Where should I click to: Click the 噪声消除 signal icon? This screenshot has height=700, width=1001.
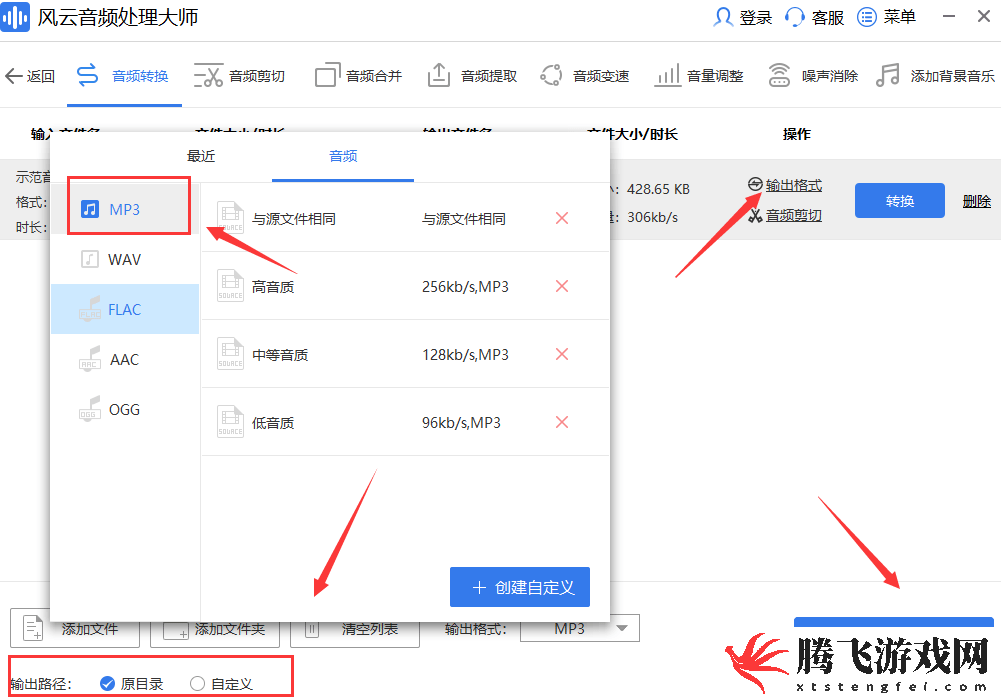tap(779, 75)
